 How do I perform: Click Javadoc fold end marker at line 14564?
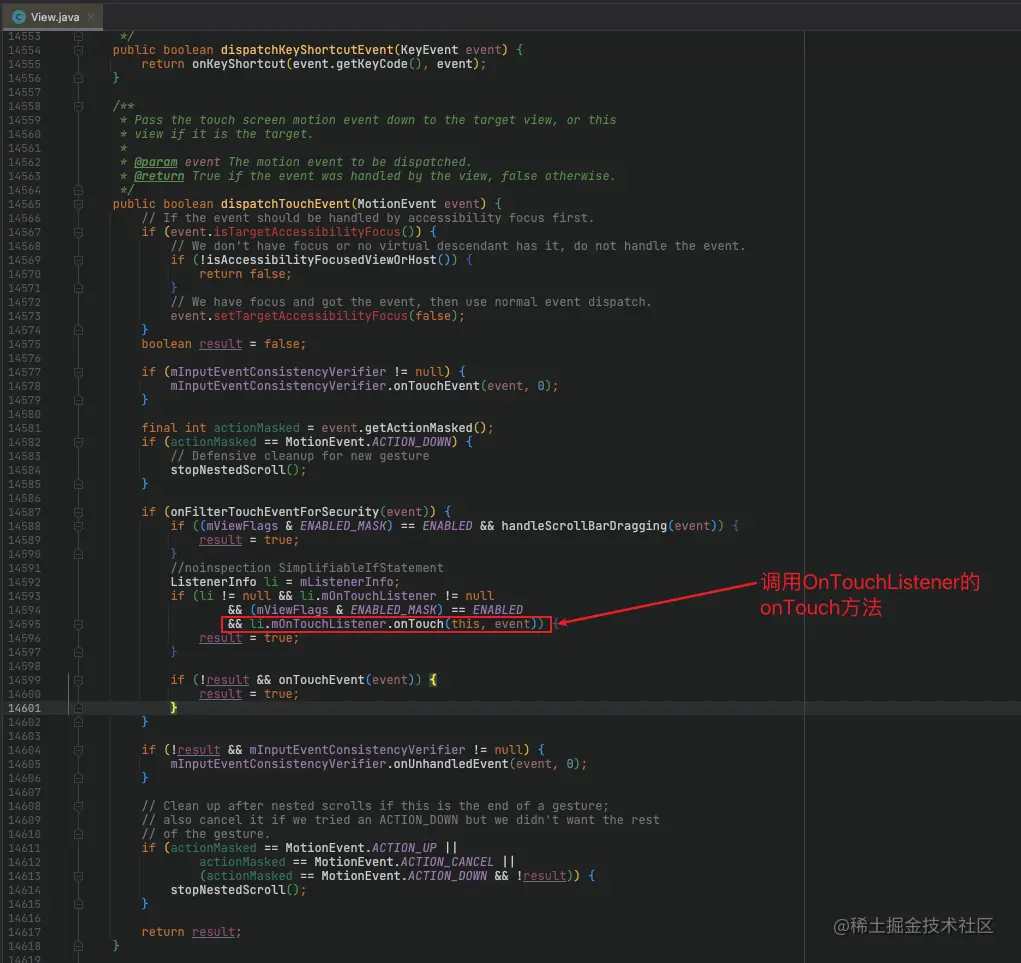pos(78,190)
